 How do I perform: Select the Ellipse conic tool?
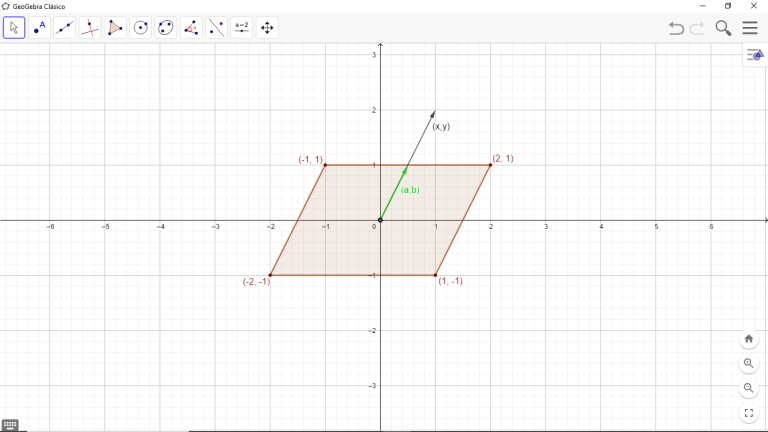pyautogui.click(x=166, y=28)
